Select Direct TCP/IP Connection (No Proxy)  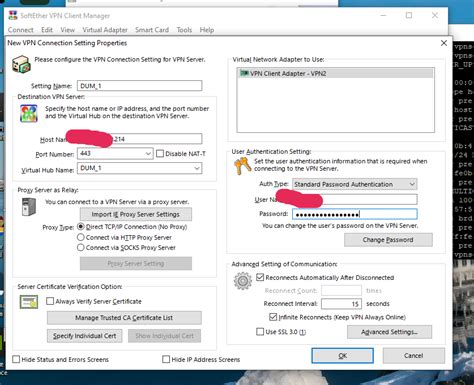[81, 227]
